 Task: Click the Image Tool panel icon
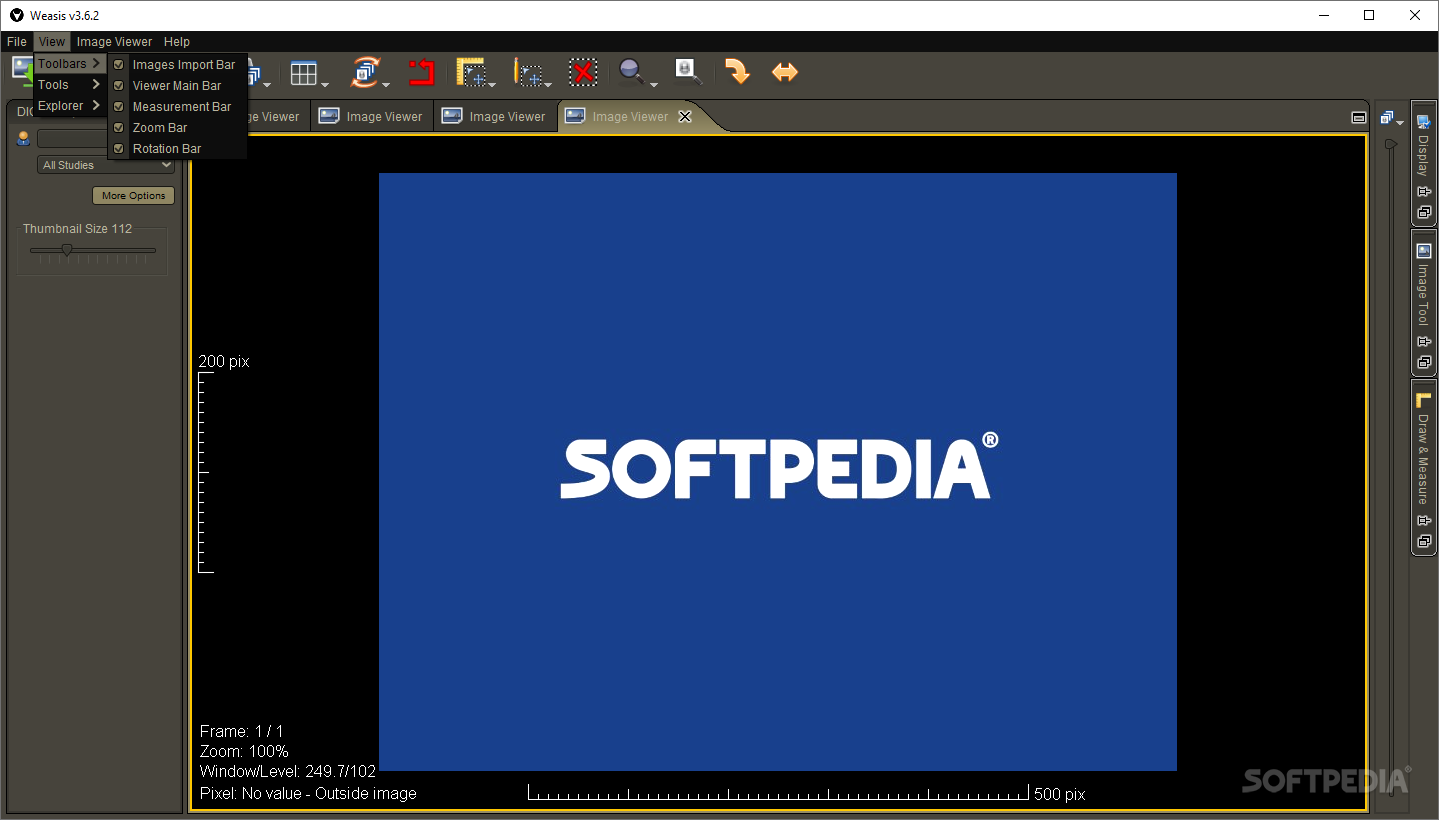coord(1424,251)
